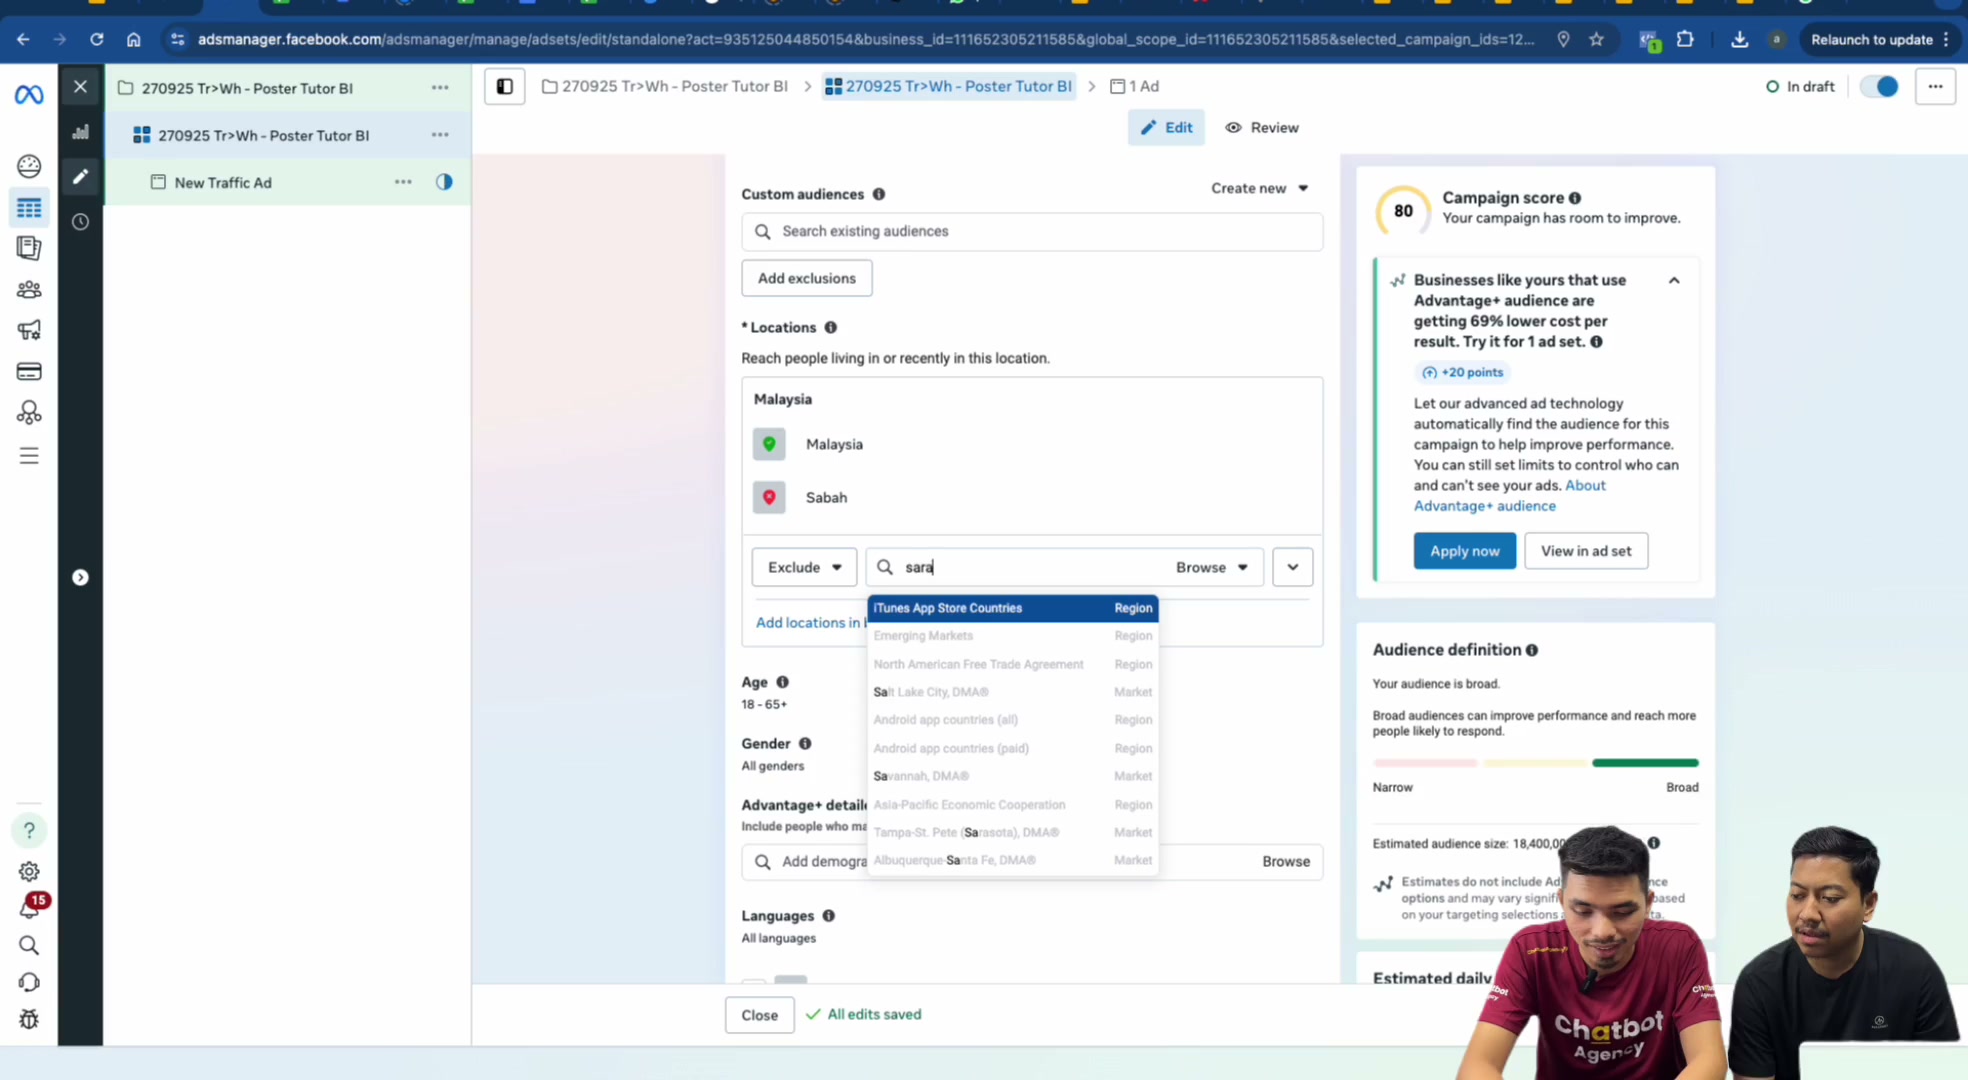Open the history clock icon in the dark sidebar
The width and height of the screenshot is (1968, 1080).
pos(80,222)
